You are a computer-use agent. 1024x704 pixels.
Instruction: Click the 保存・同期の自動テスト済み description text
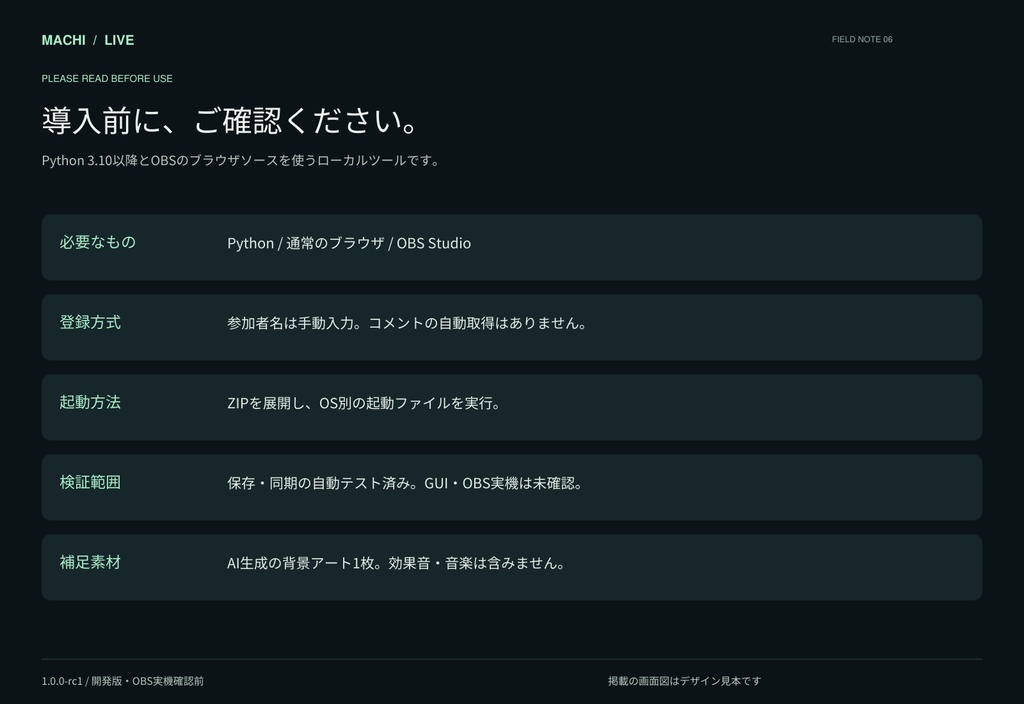[x=405, y=483]
